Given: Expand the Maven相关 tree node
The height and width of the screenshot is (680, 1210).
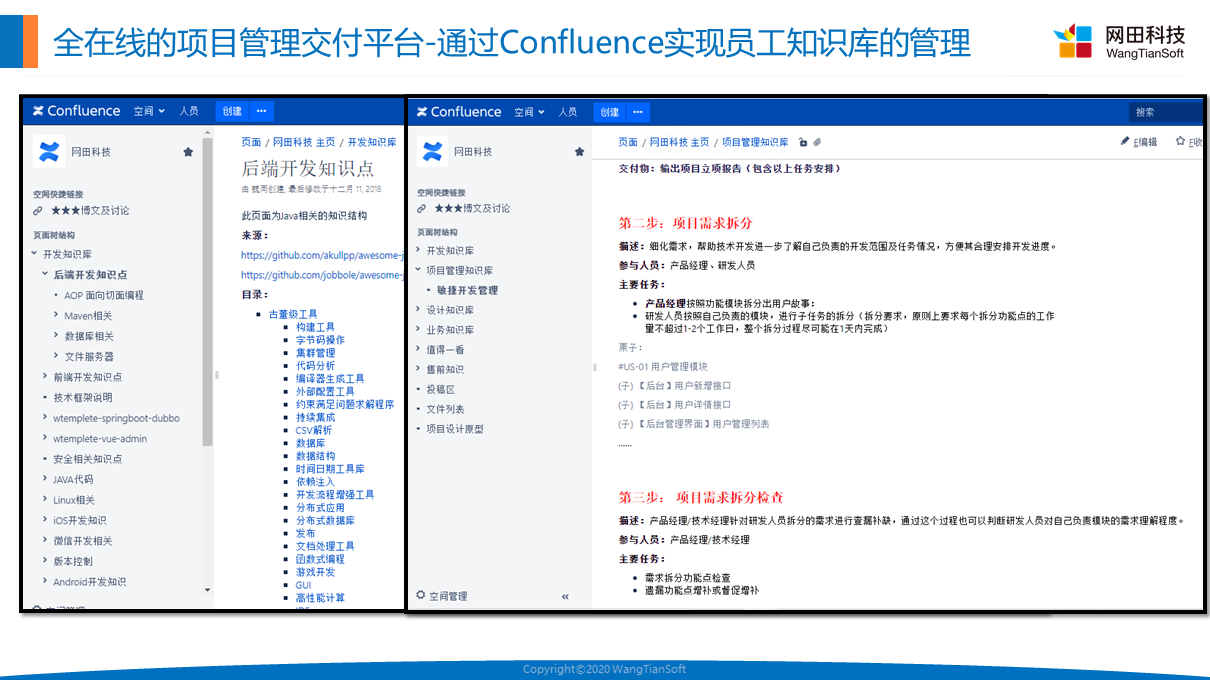Looking at the screenshot, I should pyautogui.click(x=56, y=315).
